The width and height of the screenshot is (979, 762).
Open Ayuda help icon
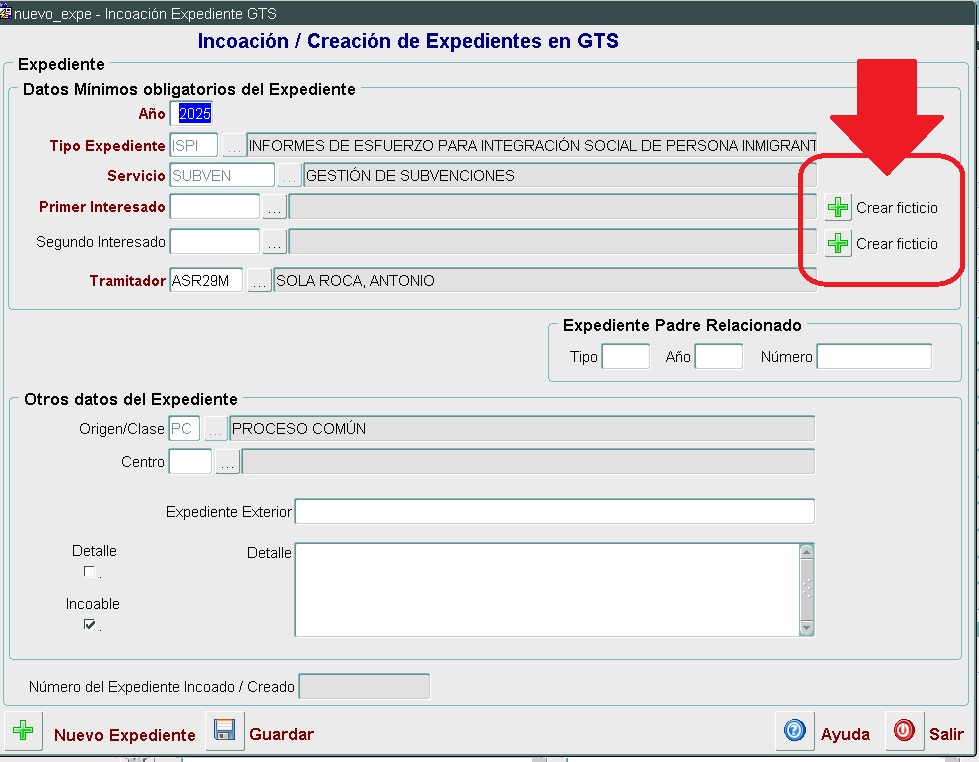pyautogui.click(x=795, y=731)
